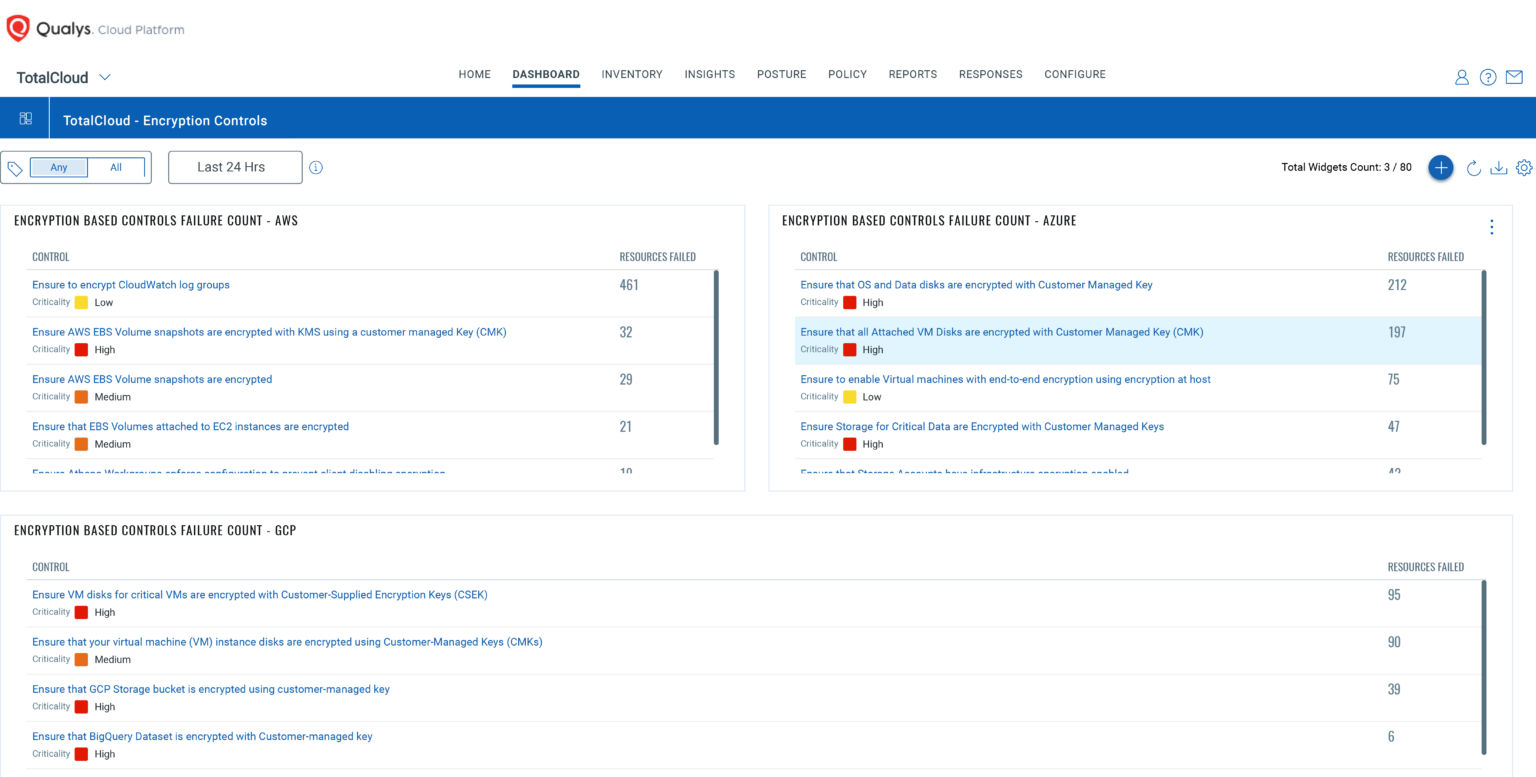Click the info icon next to Last 24 Hrs

(316, 167)
